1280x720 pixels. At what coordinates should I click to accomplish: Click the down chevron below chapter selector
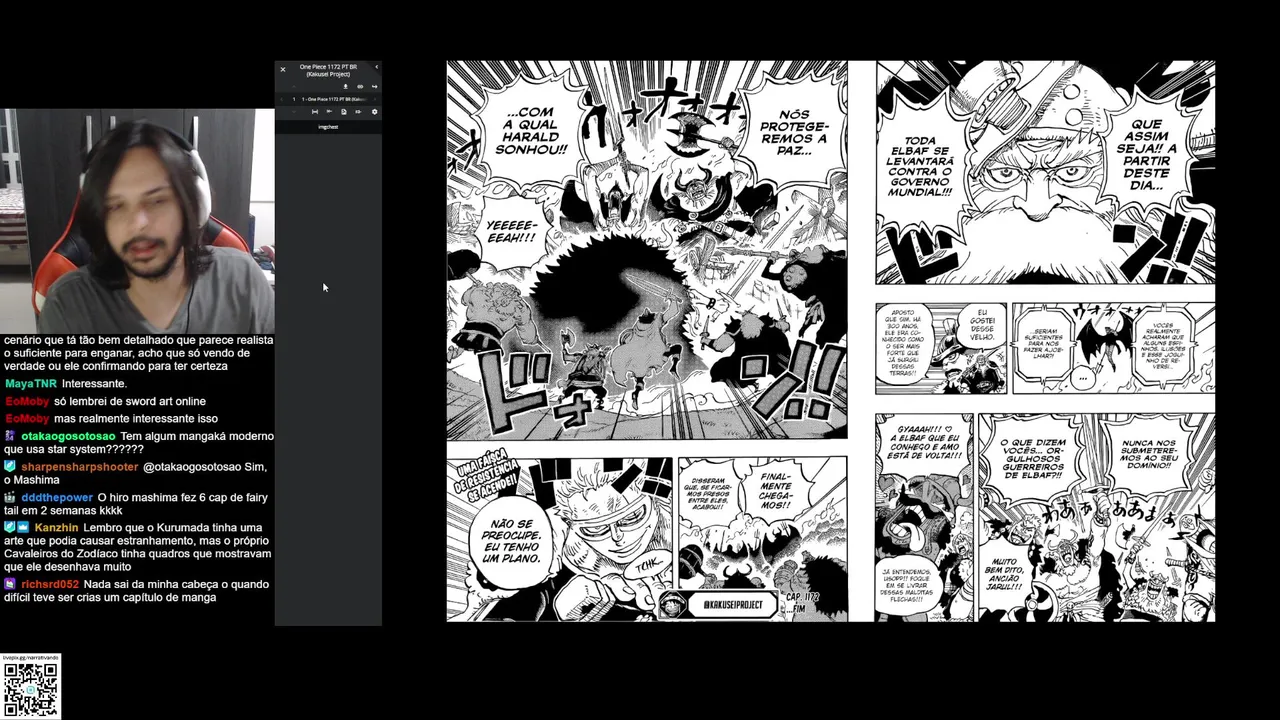(x=294, y=112)
